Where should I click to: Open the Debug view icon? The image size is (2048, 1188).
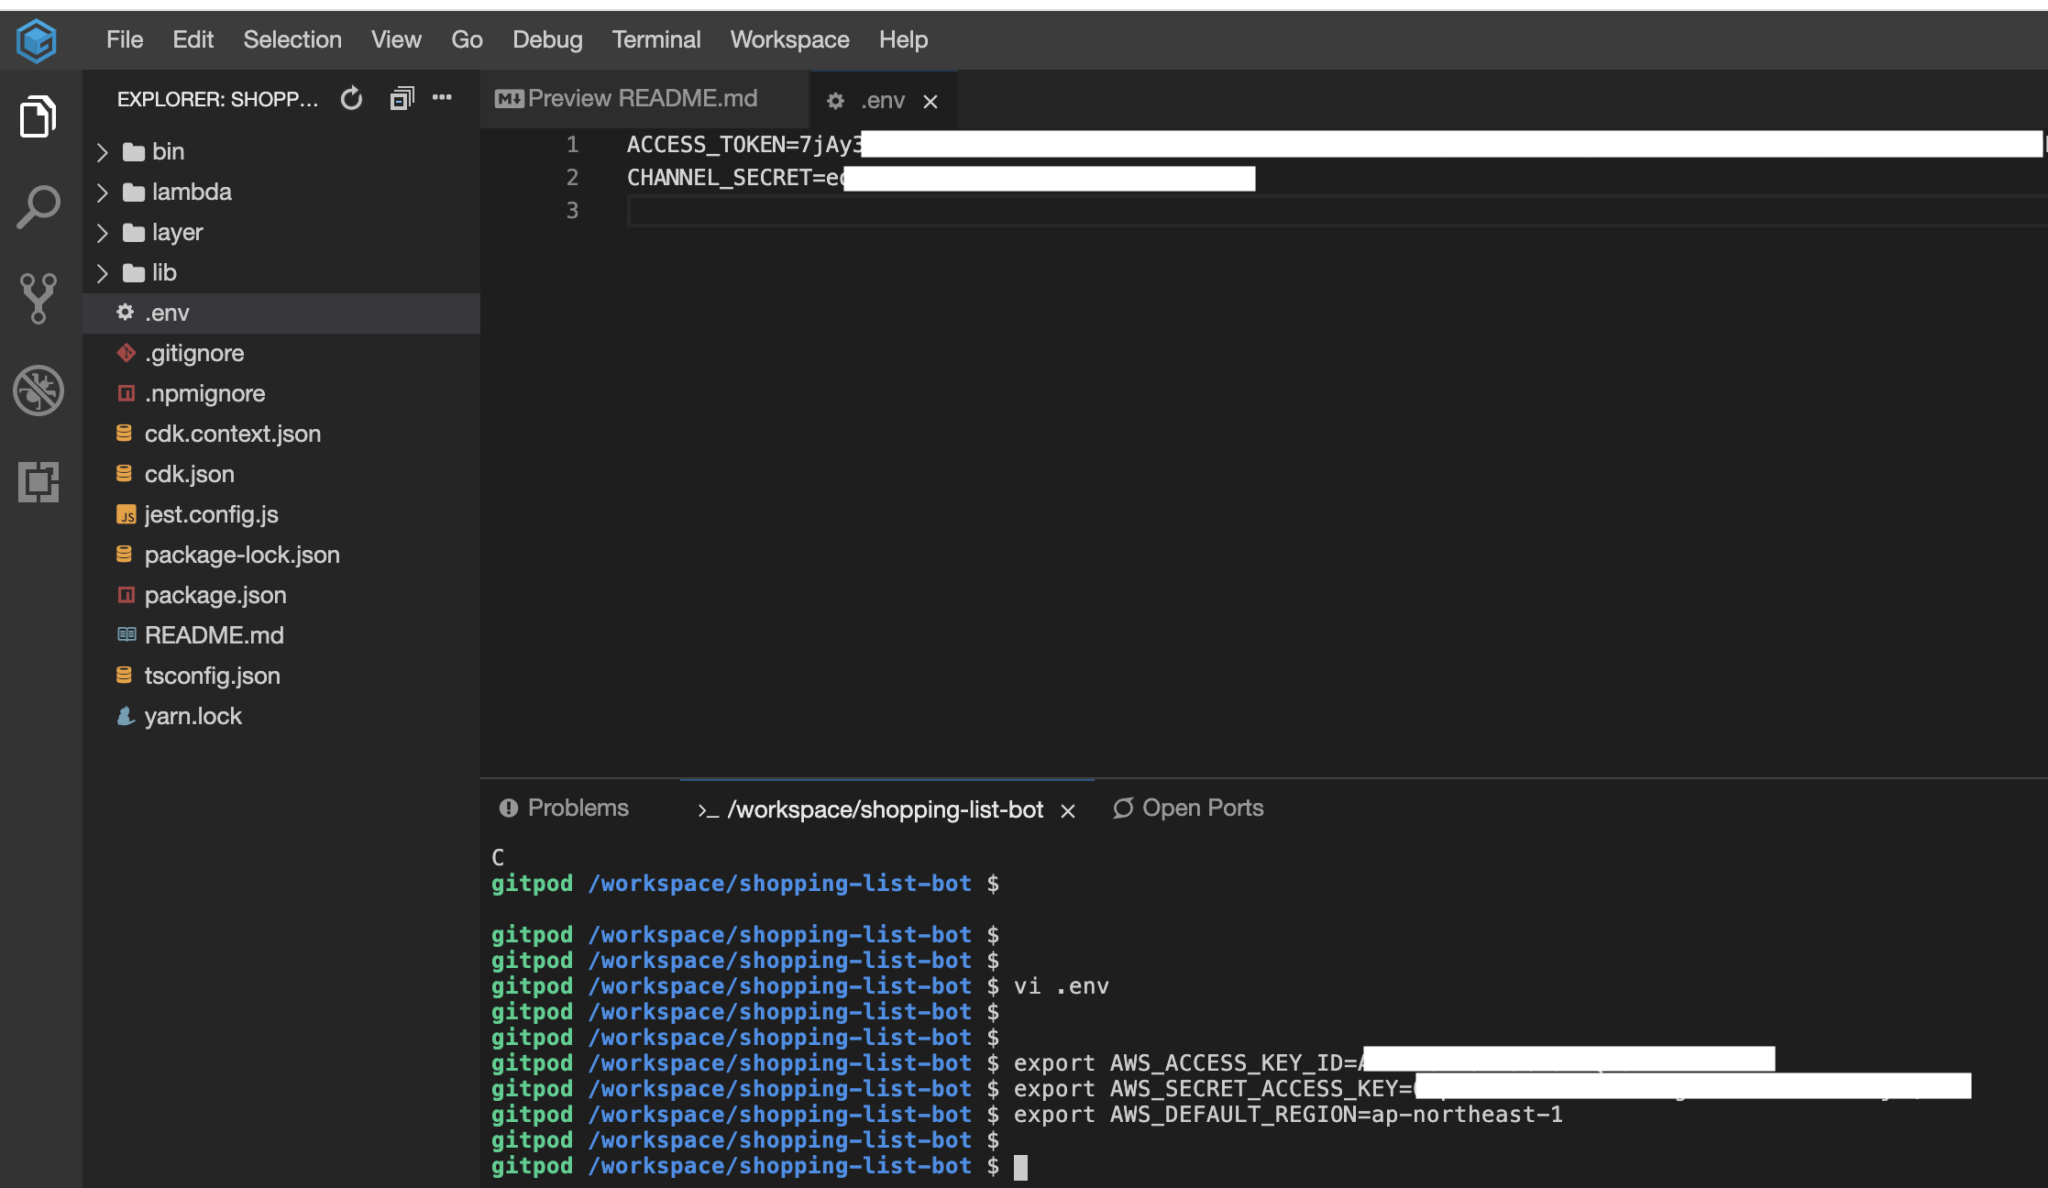click(x=38, y=390)
